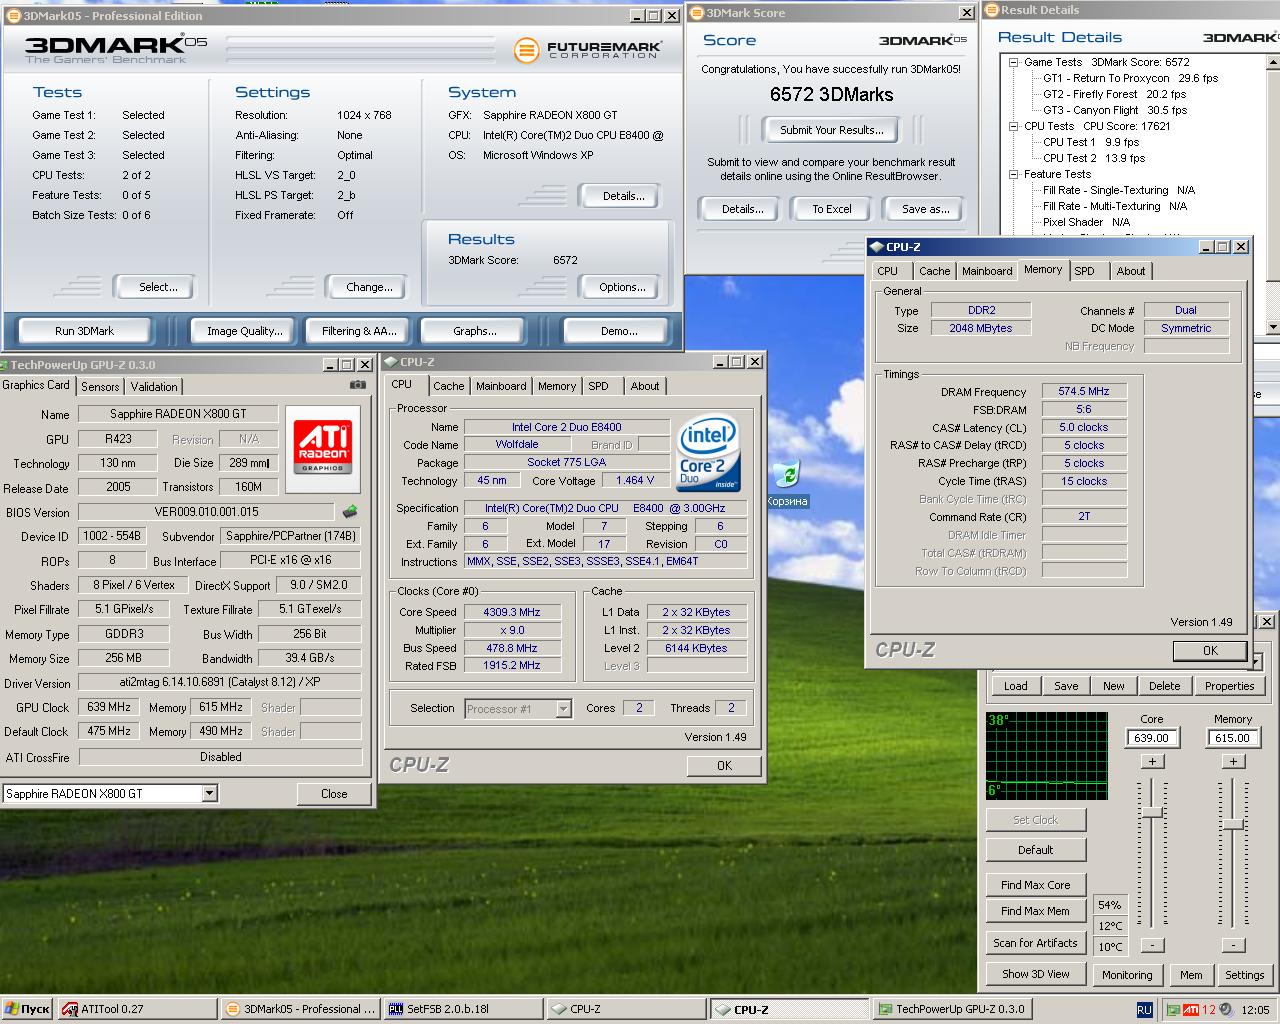Export score with To Excel button

point(832,209)
